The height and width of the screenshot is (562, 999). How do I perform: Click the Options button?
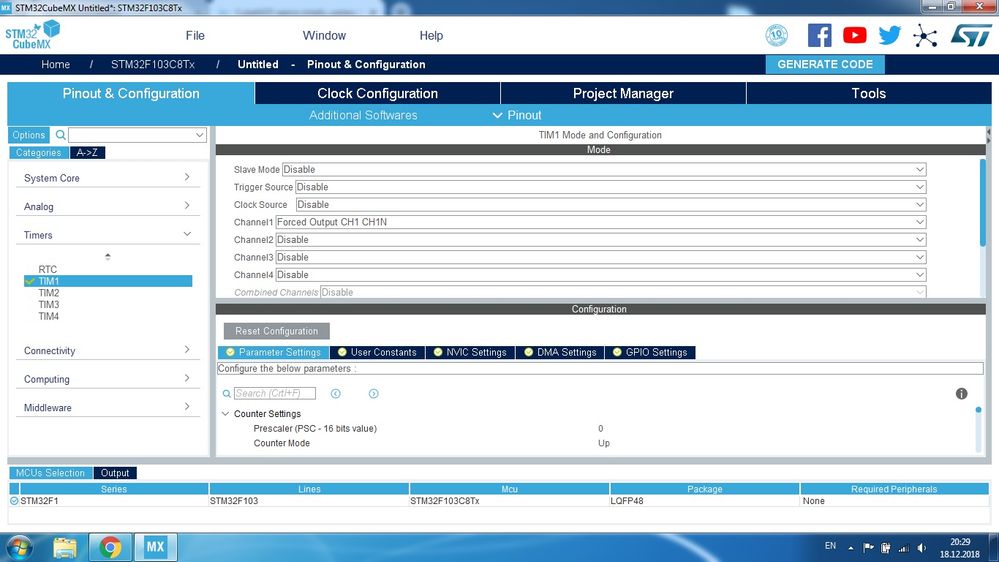[29, 135]
